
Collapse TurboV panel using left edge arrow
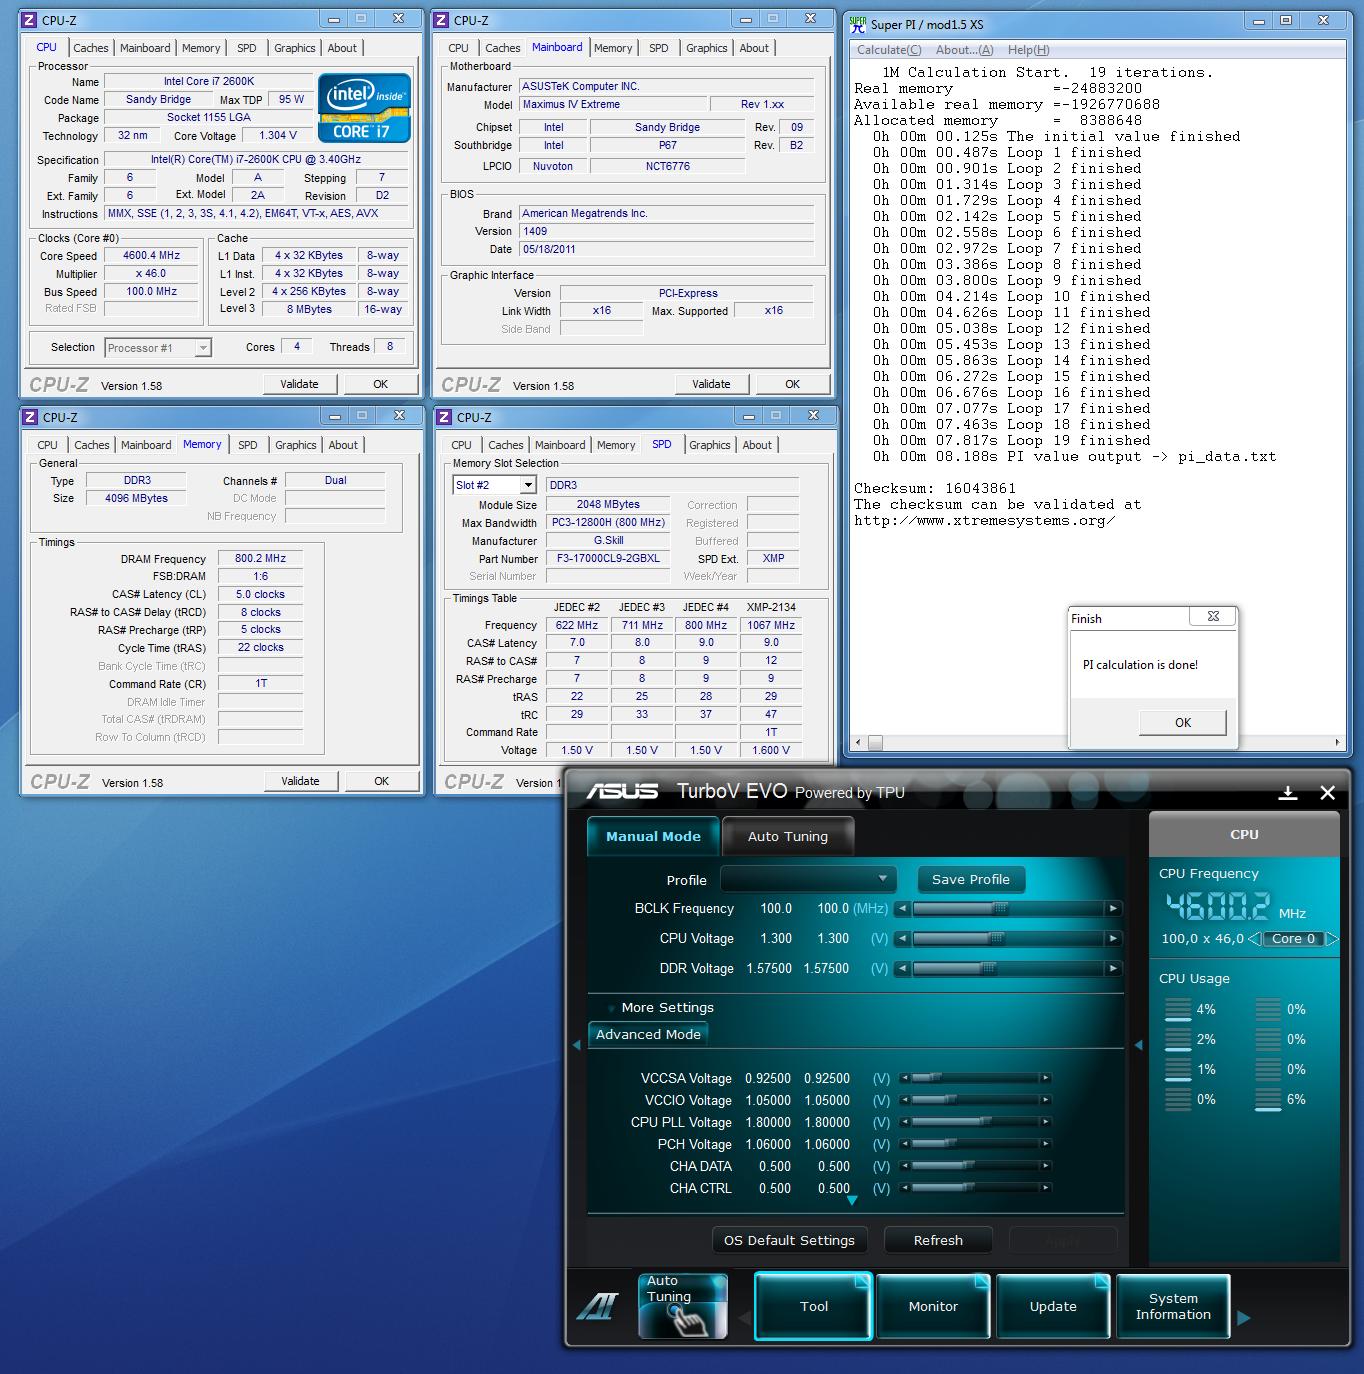[576, 1045]
